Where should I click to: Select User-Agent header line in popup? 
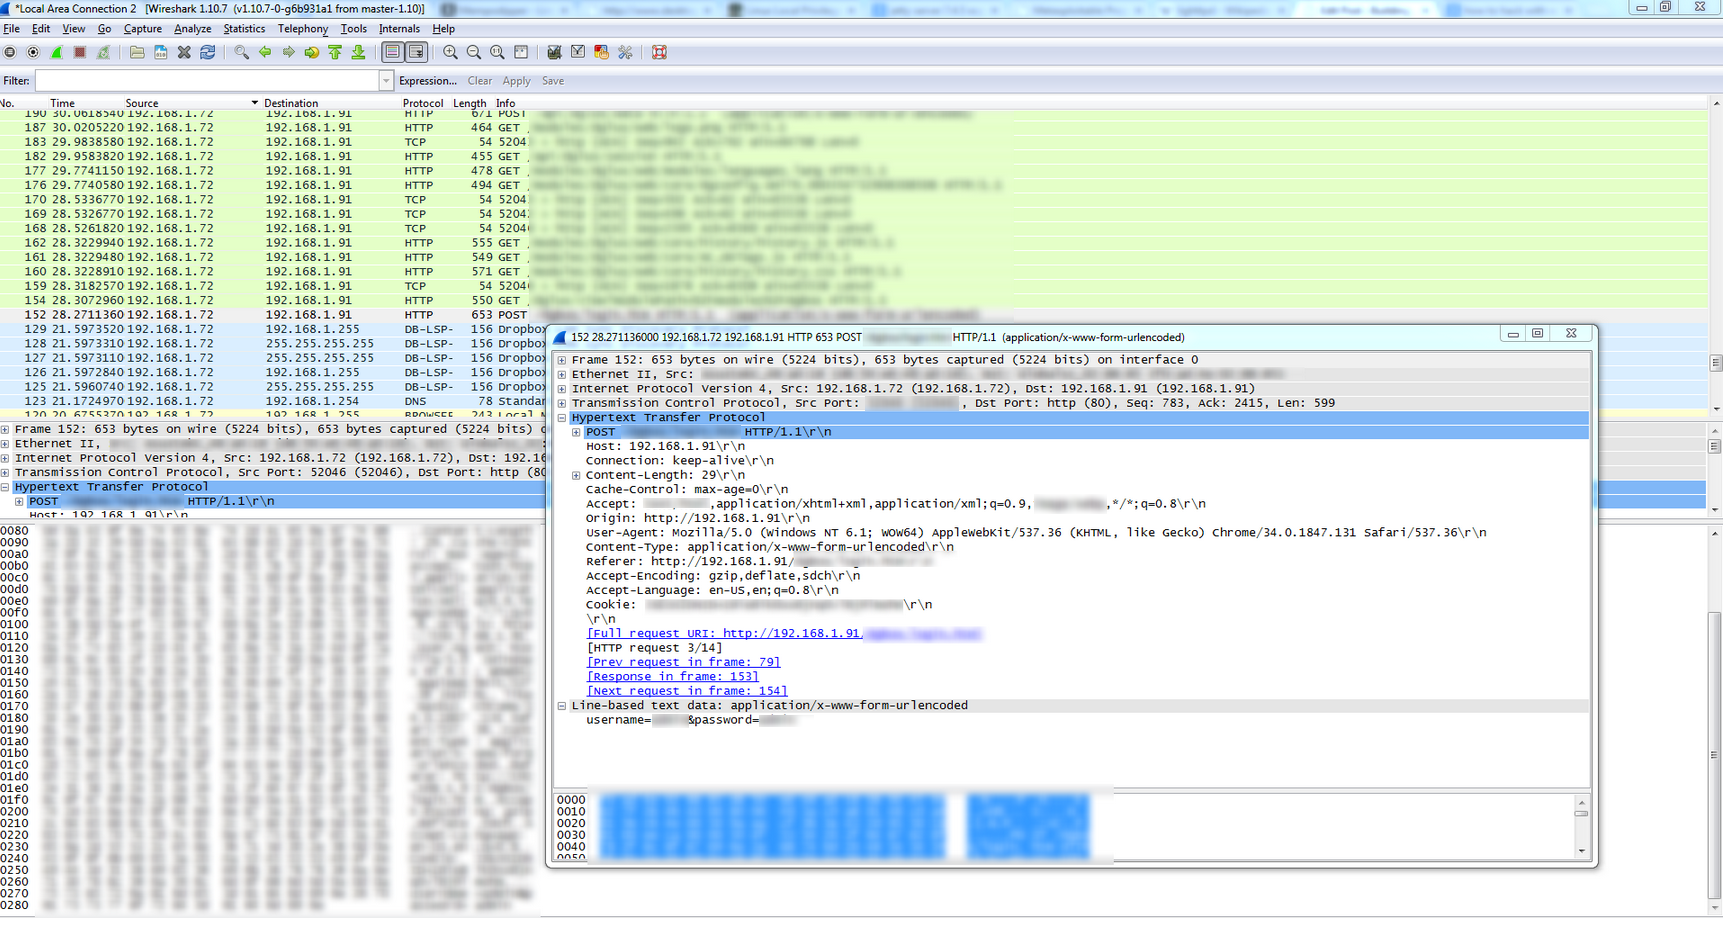pyautogui.click(x=1036, y=533)
